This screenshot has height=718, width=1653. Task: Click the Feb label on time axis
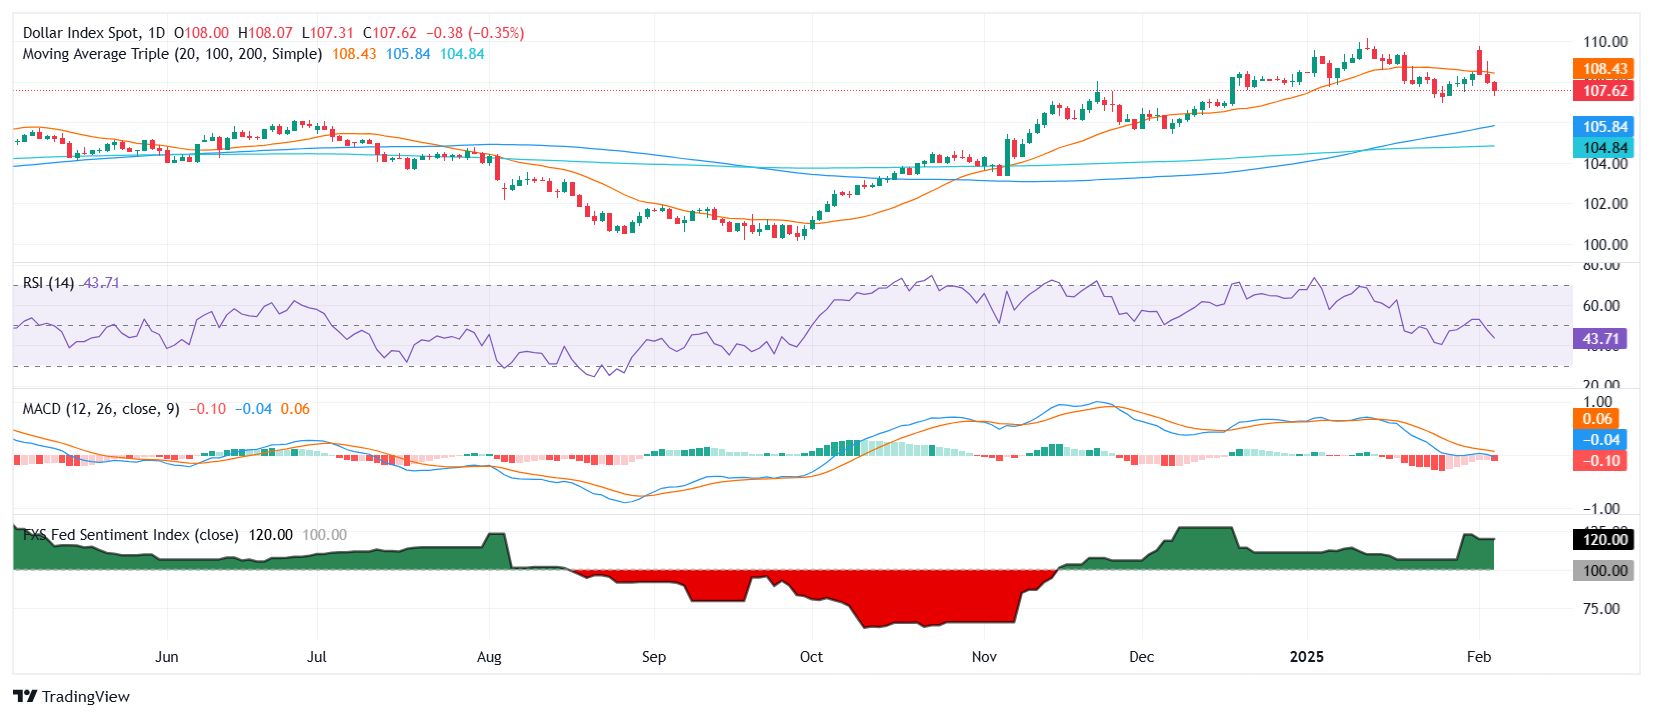point(1478,657)
